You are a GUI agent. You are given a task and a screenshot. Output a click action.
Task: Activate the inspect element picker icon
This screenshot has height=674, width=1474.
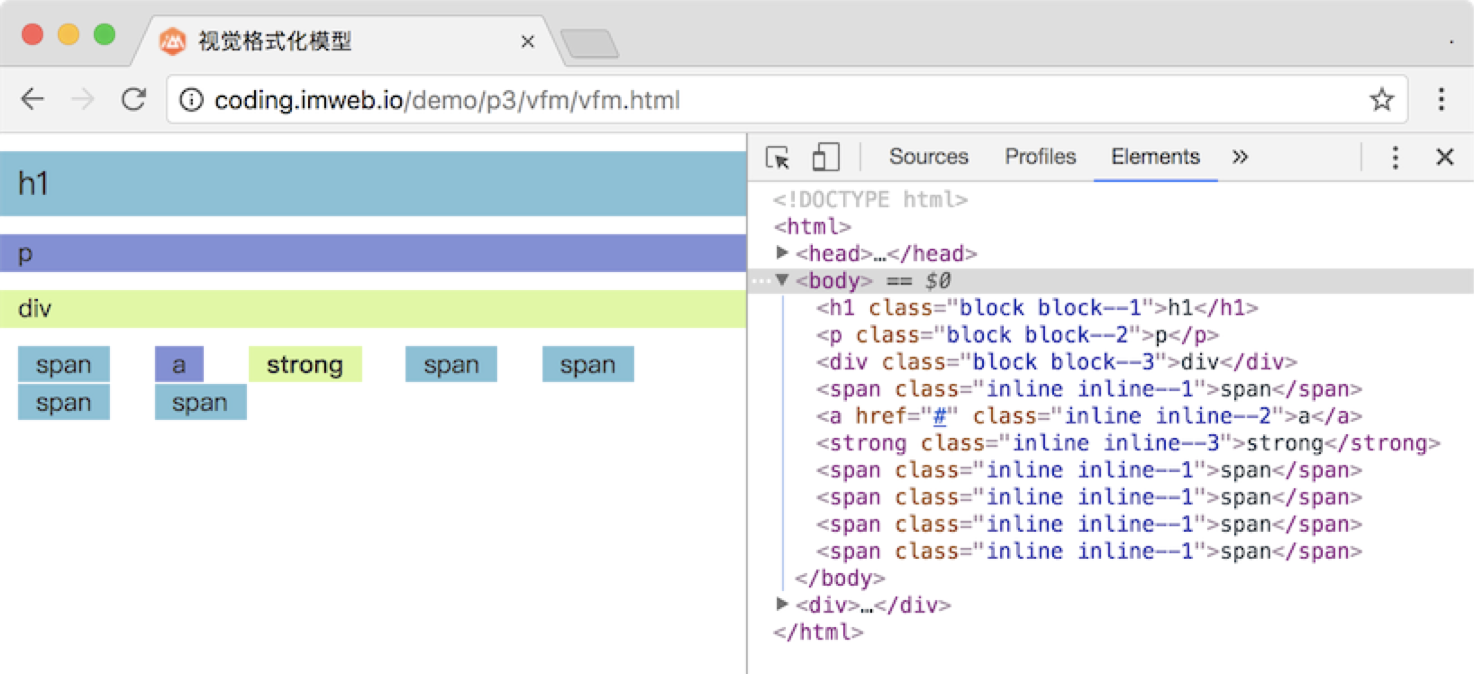pos(777,157)
